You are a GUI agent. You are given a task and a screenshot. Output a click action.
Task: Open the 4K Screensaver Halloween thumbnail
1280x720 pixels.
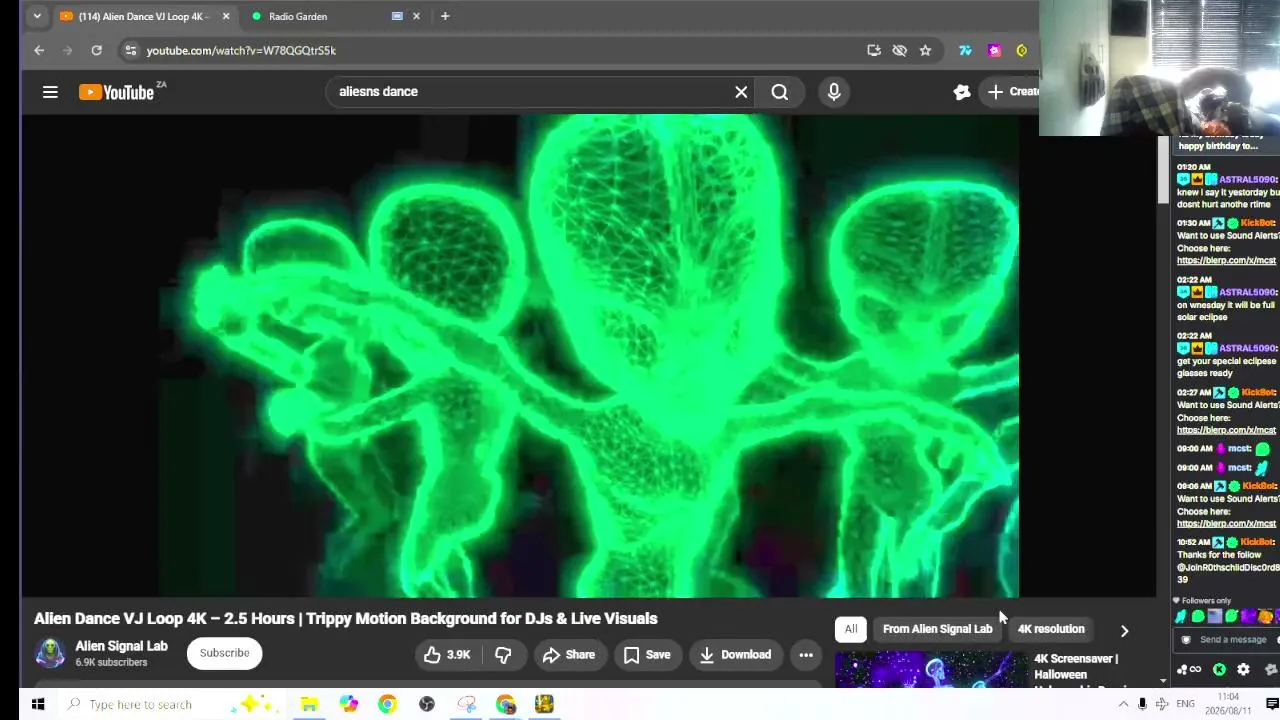click(x=931, y=670)
